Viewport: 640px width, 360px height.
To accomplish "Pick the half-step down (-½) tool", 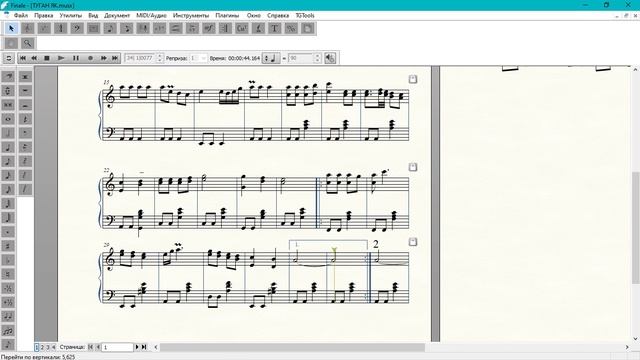I will pyautogui.click(x=8, y=288).
